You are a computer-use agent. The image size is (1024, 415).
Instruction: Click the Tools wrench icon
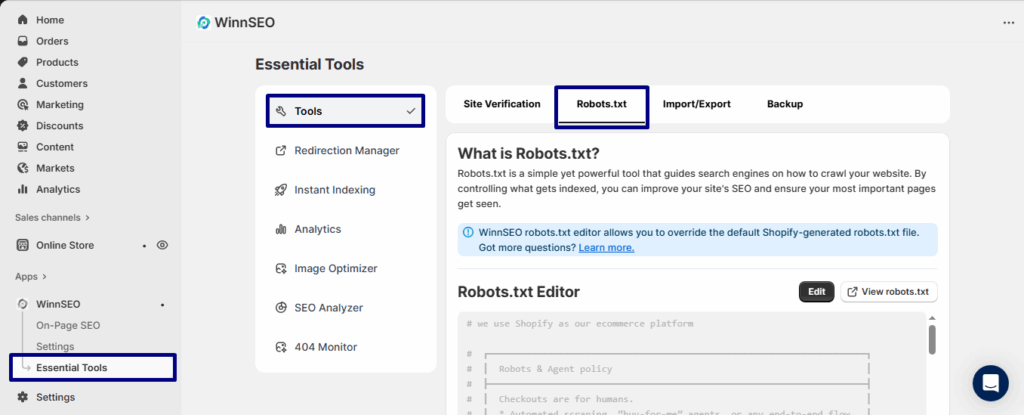[x=281, y=111]
